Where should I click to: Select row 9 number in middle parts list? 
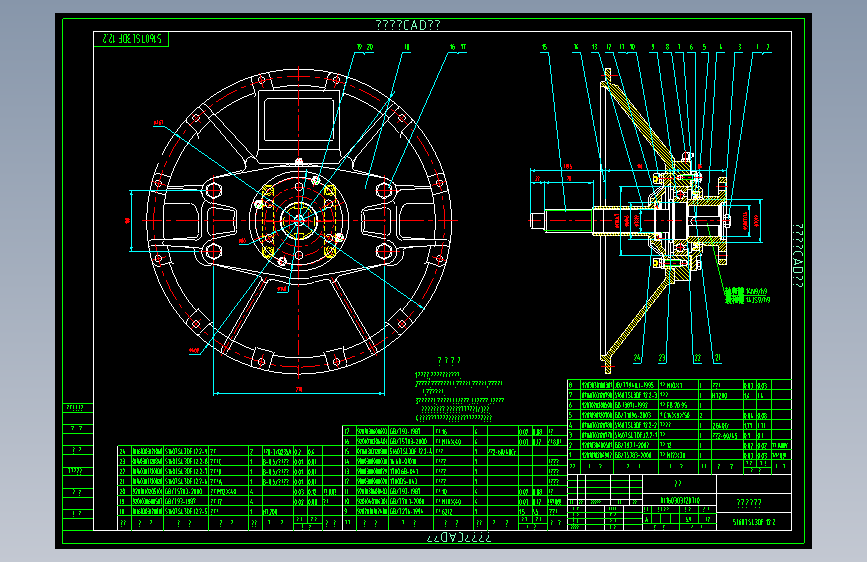coord(347,512)
